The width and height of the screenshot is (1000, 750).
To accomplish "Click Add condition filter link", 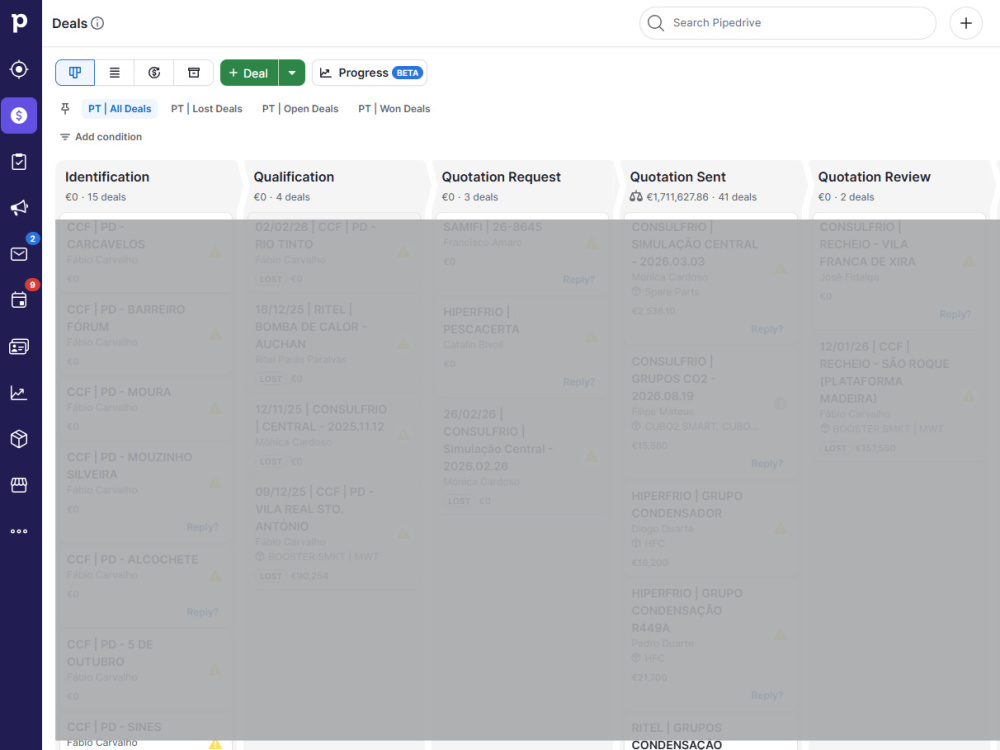I will (x=101, y=137).
